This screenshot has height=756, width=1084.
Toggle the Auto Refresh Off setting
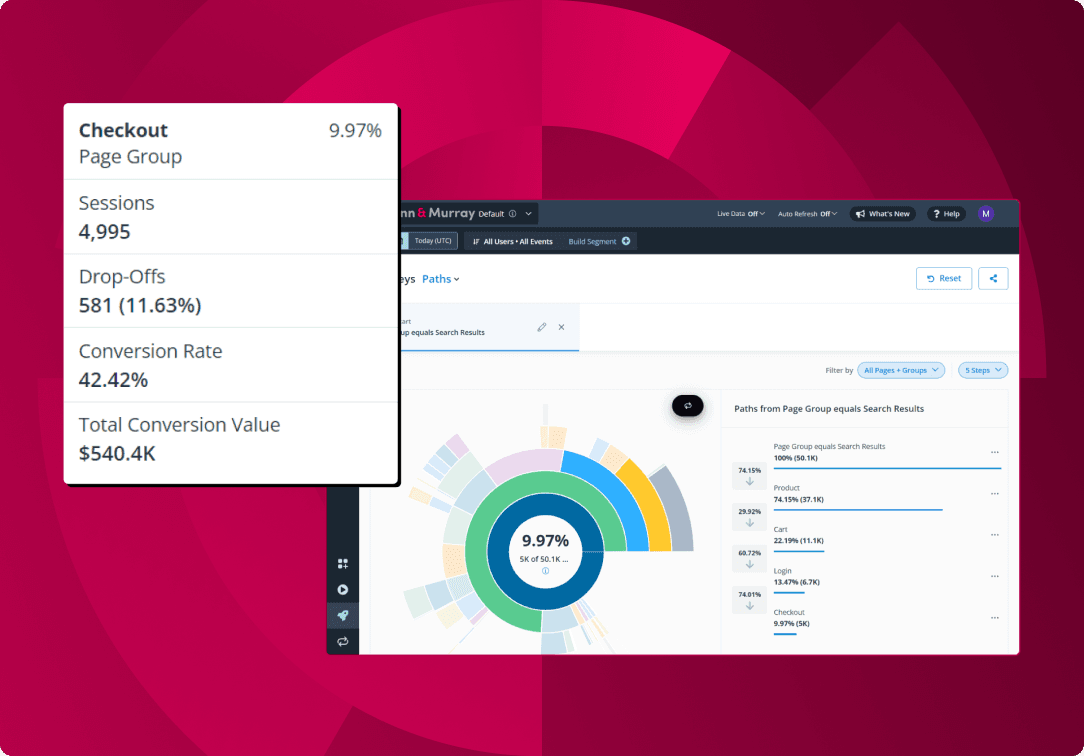pos(808,214)
